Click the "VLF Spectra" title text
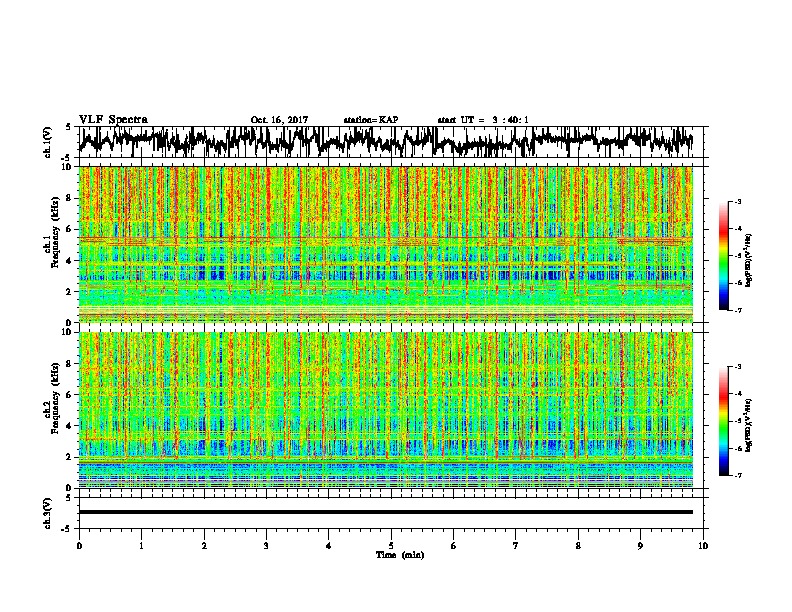The width and height of the screenshot is (792, 612). [113, 120]
